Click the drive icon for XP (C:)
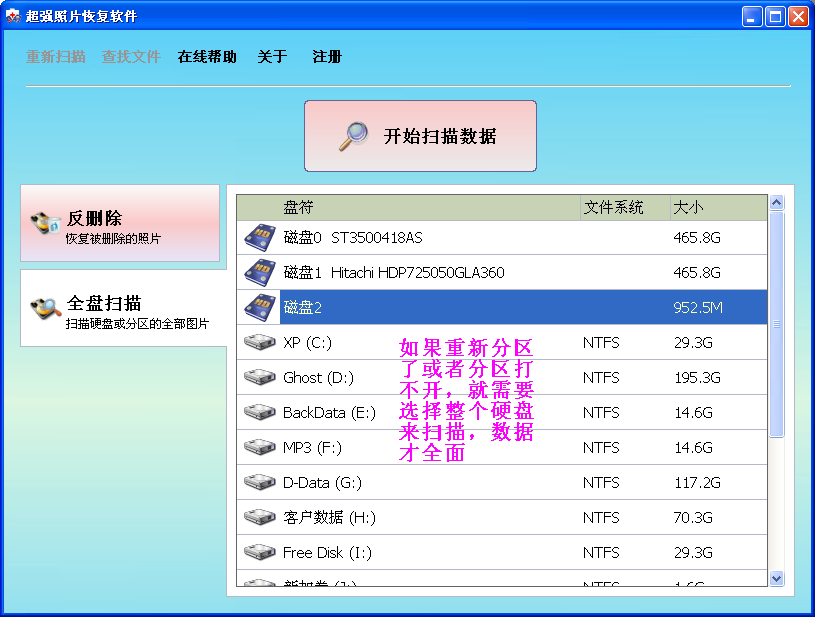Image resolution: width=815 pixels, height=617 pixels. (260, 342)
